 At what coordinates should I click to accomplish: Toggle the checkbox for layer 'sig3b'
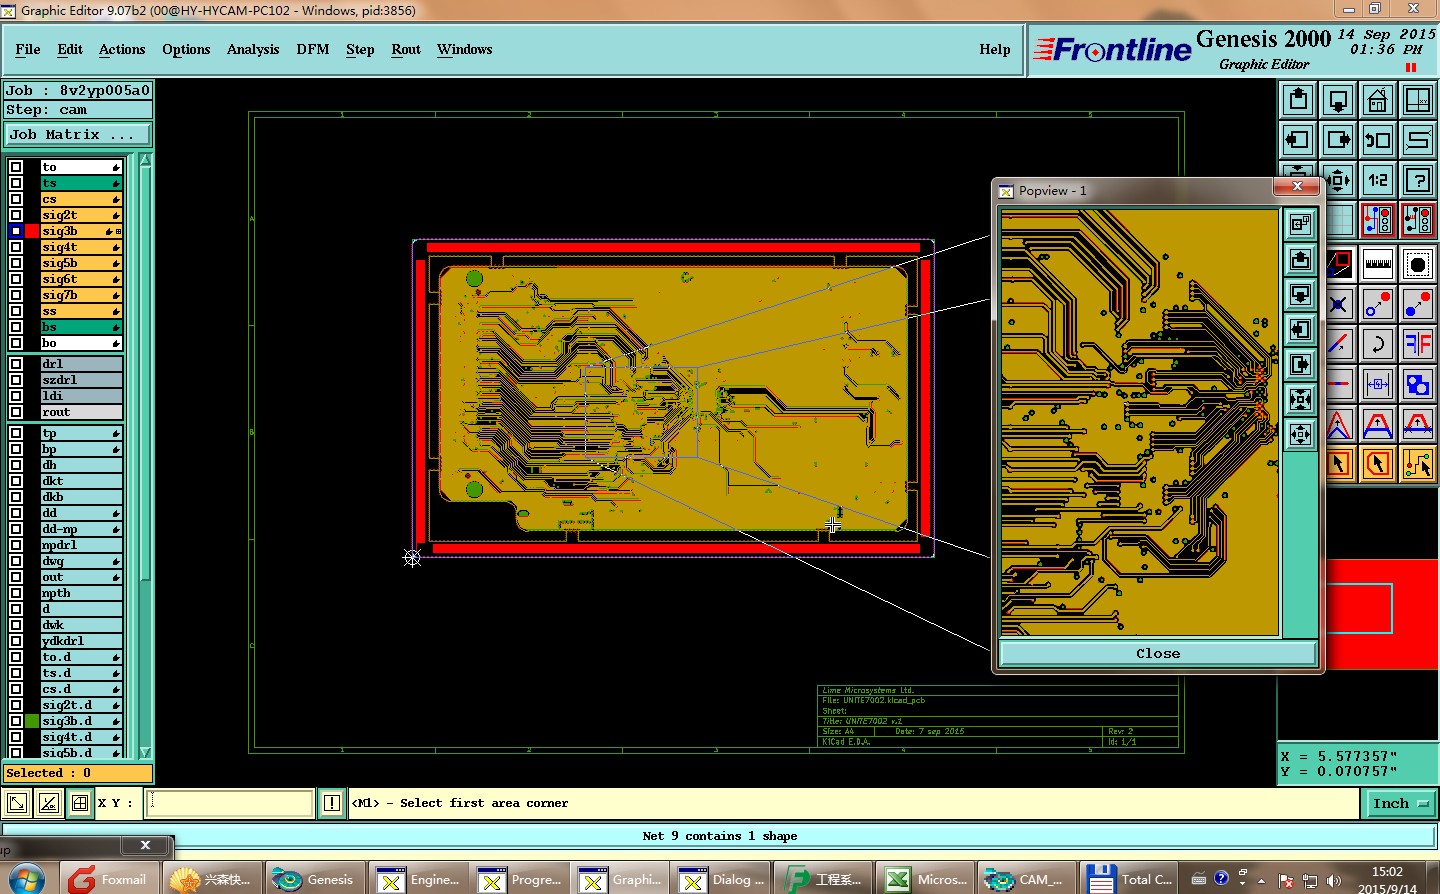(x=16, y=231)
